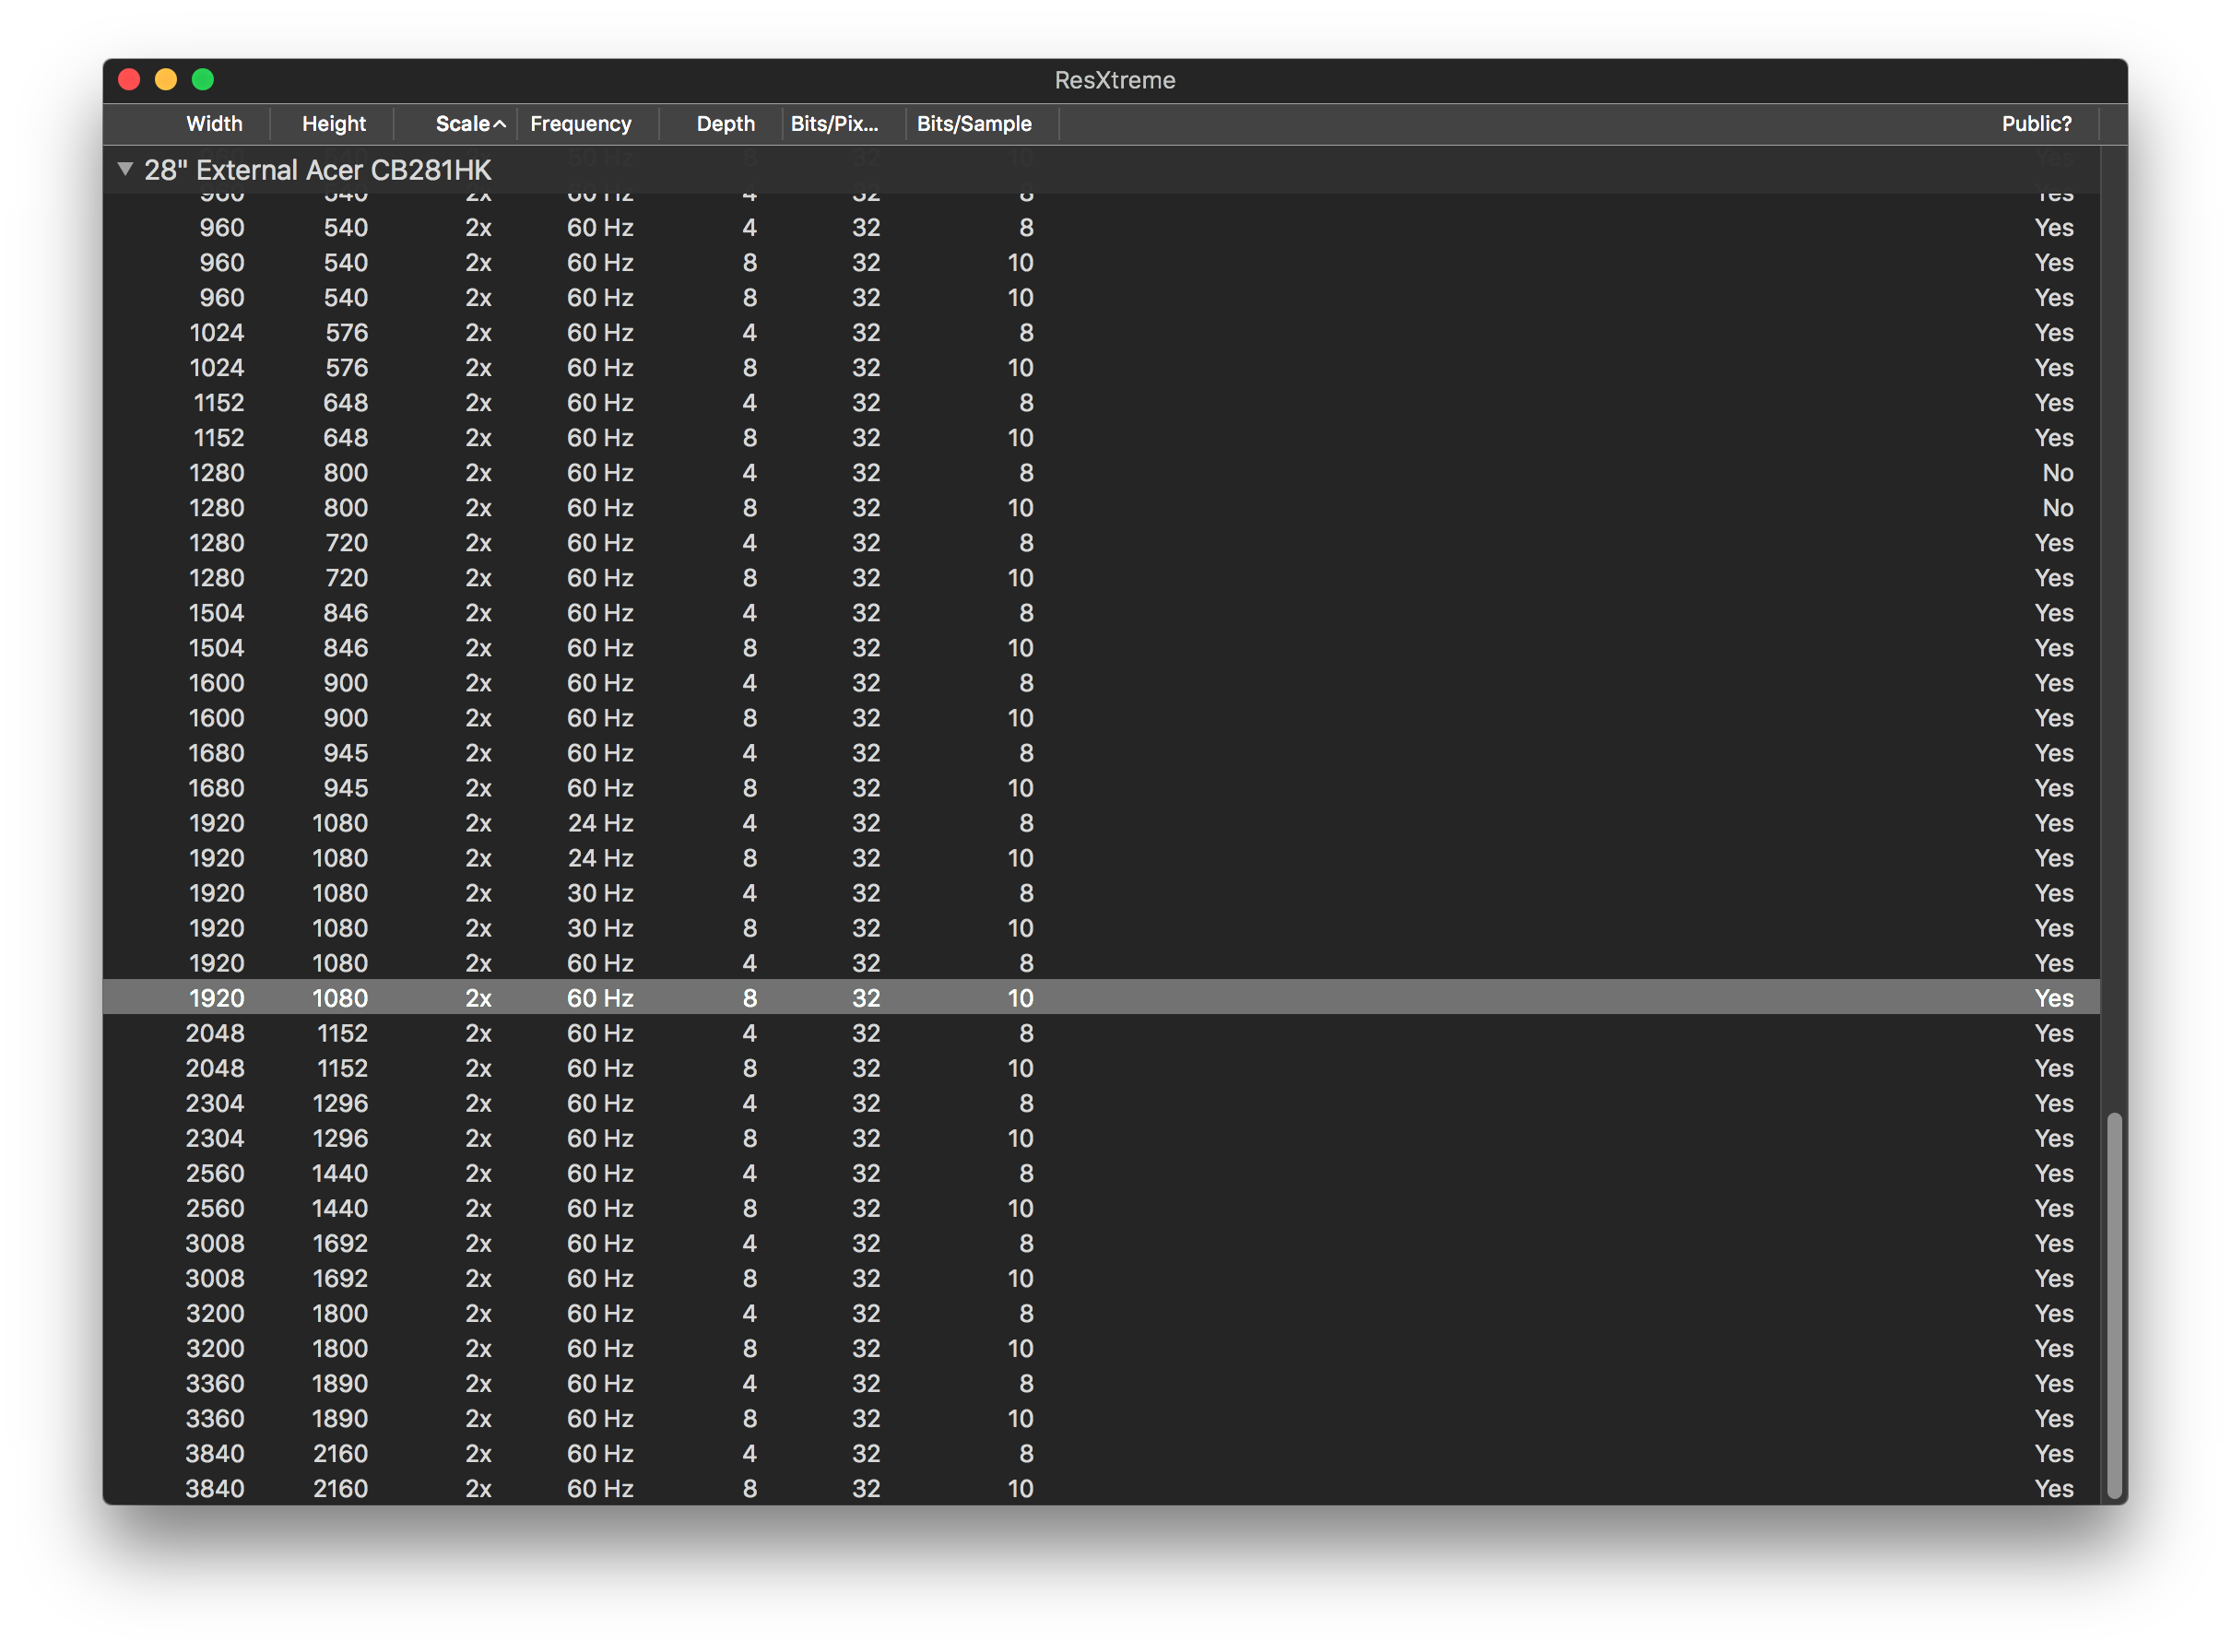2231x1652 pixels.
Task: Click the Bits/Pix... column header
Action: tap(834, 124)
